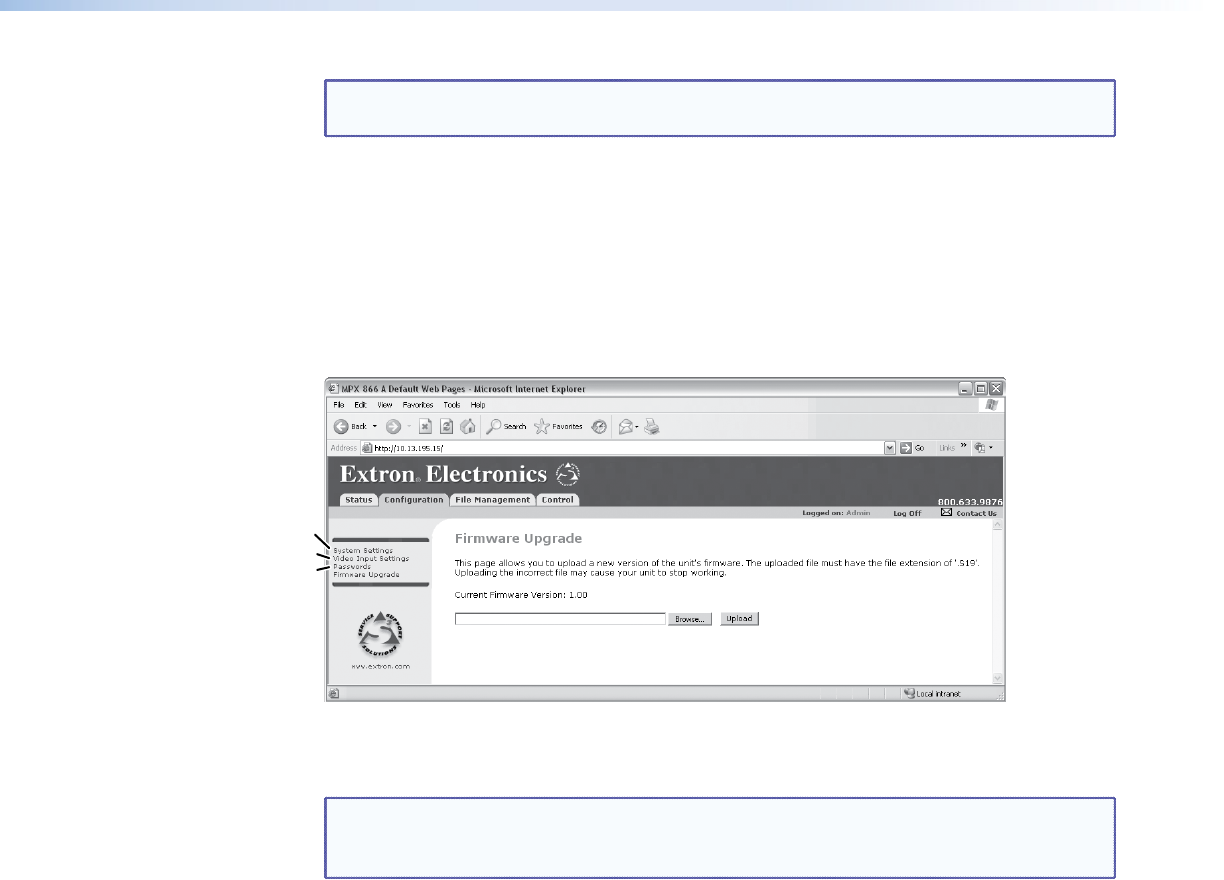Open the View menu
The image size is (1224, 880).
pyautogui.click(x=385, y=405)
